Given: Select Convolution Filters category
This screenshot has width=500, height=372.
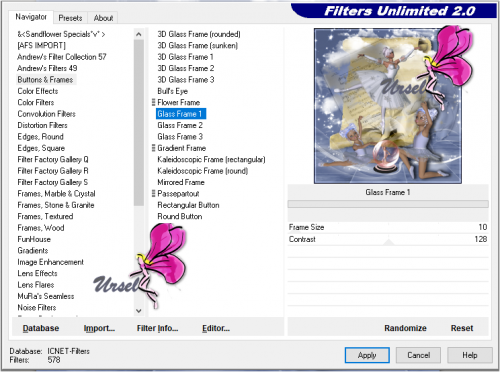Looking at the screenshot, I should (x=46, y=114).
